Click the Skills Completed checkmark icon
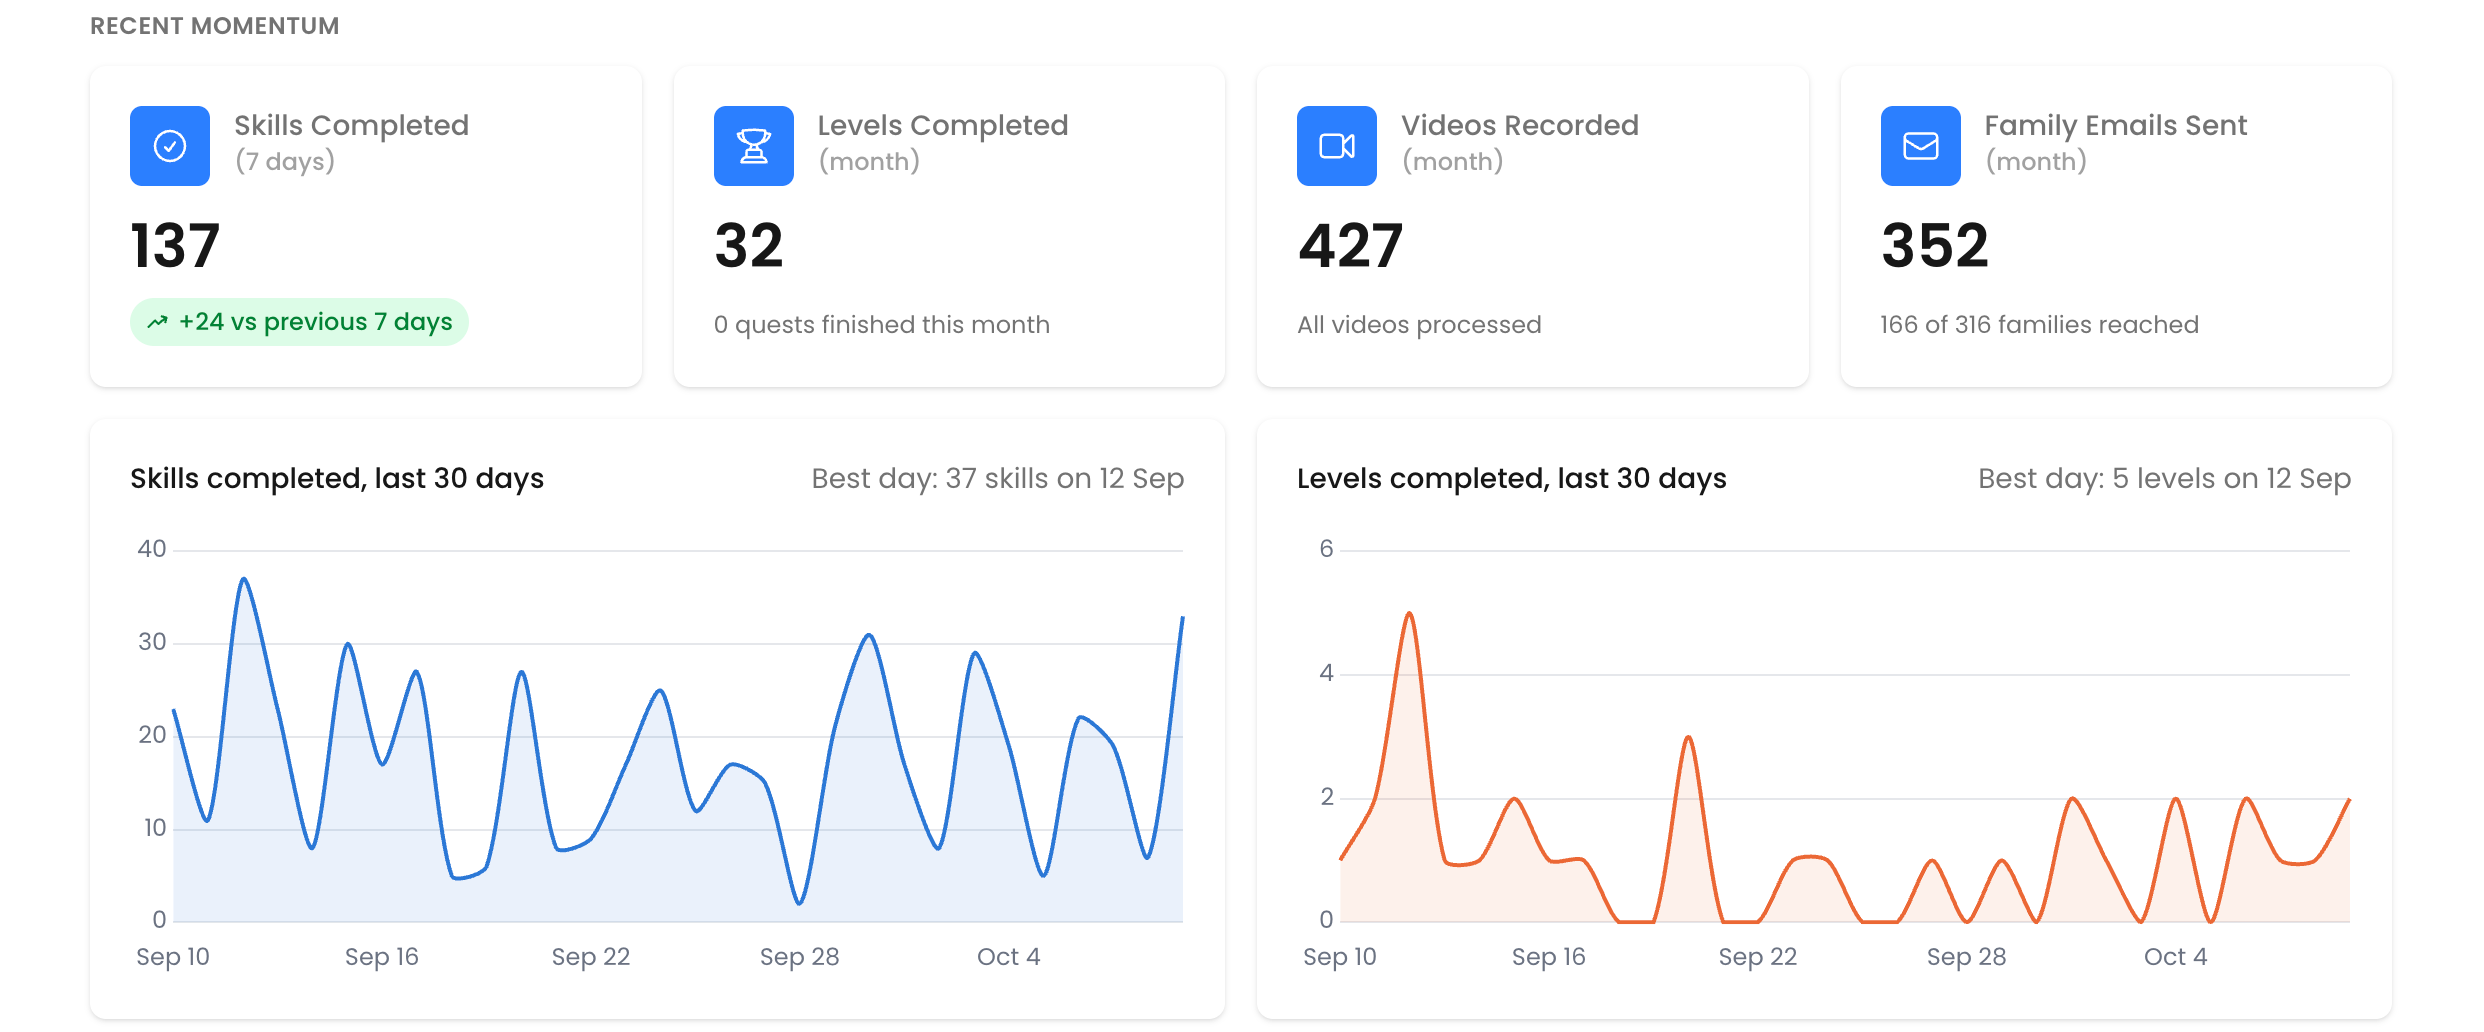This screenshot has width=2484, height=1032. click(170, 146)
